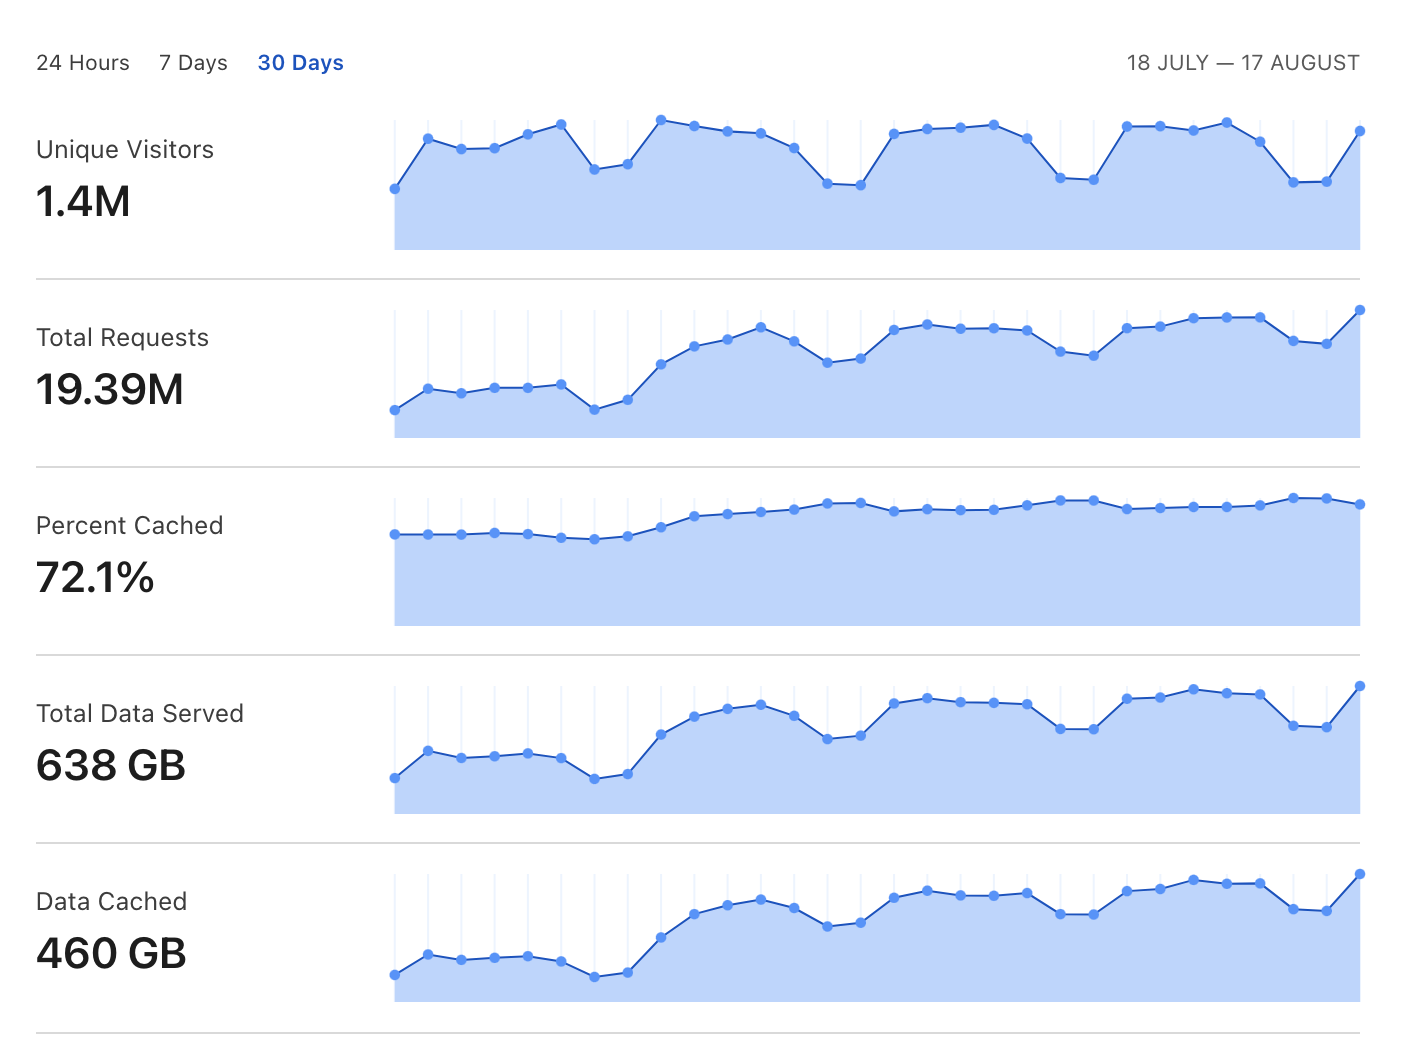The image size is (1404, 1050).
Task: Select the 30 Days tab
Action: click(301, 63)
